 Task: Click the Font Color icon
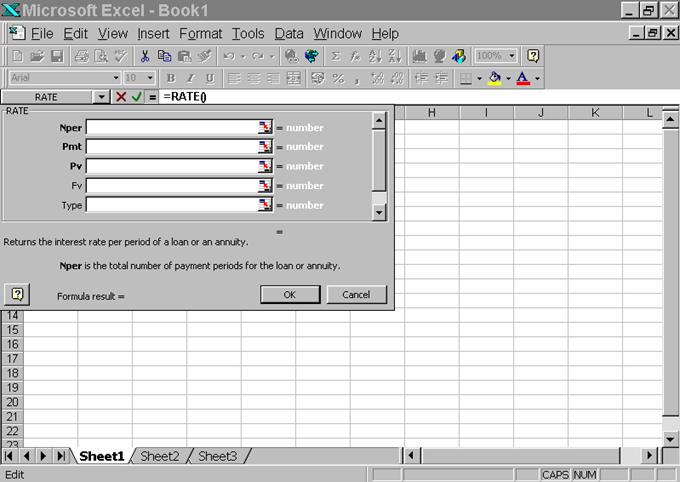point(522,78)
